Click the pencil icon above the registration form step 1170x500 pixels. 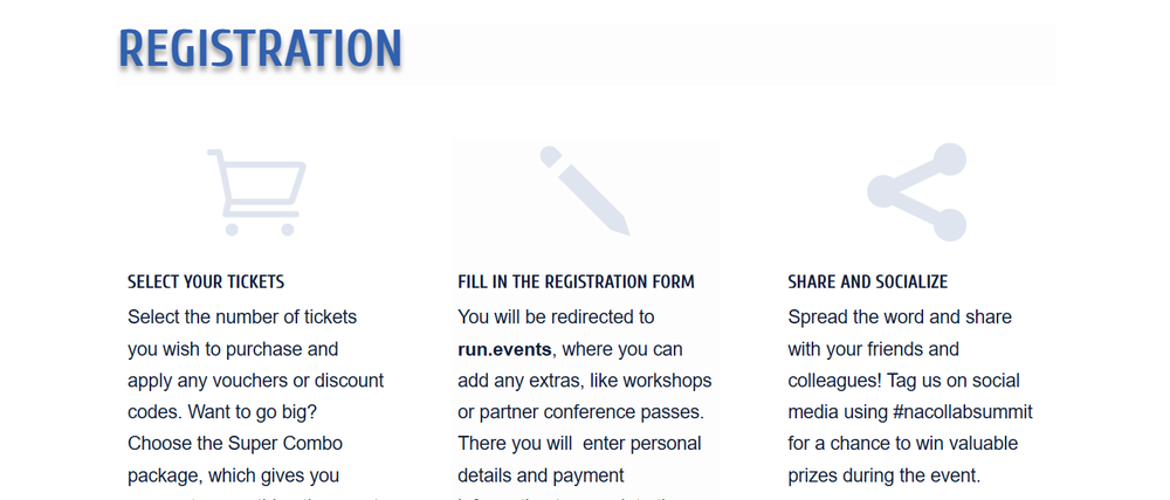[584, 191]
